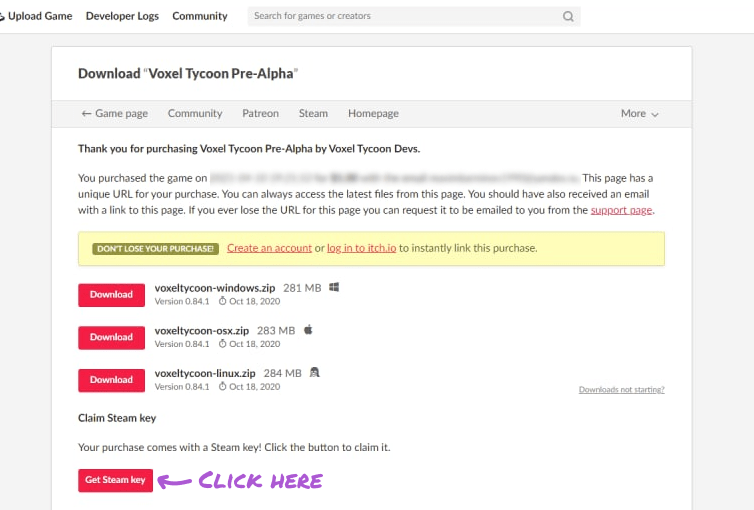Click the Apple icon beside voxeltycoon-osx.zip
Image resolution: width=754 pixels, height=510 pixels.
click(308, 330)
